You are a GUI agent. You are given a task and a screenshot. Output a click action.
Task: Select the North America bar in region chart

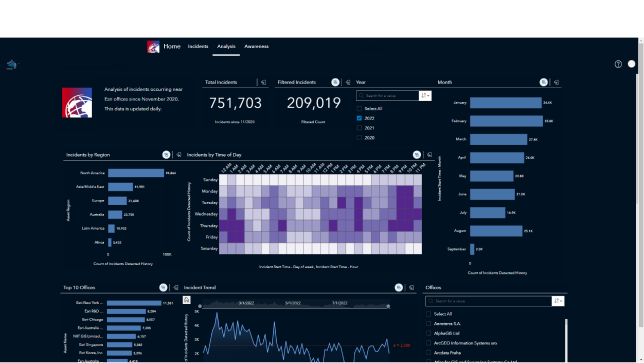(136, 173)
